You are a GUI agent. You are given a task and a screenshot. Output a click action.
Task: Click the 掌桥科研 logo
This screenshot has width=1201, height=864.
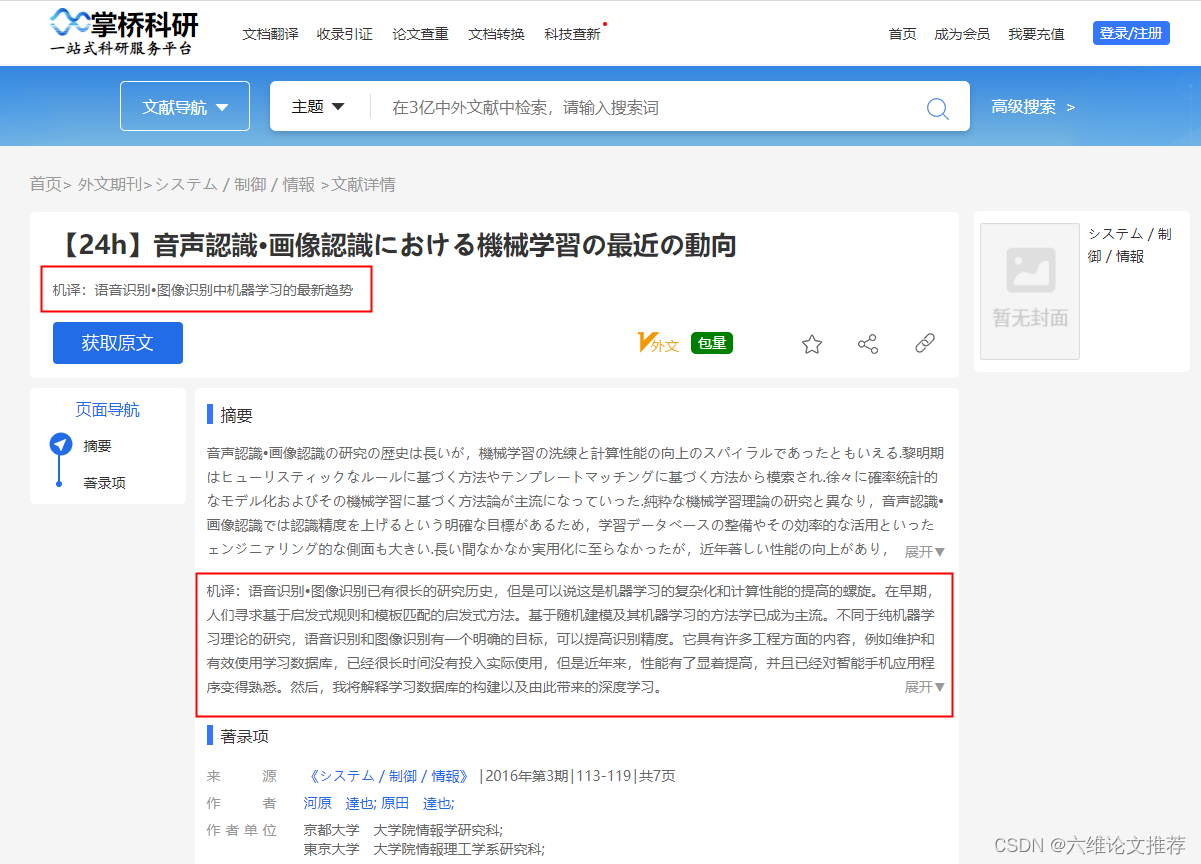(x=124, y=32)
